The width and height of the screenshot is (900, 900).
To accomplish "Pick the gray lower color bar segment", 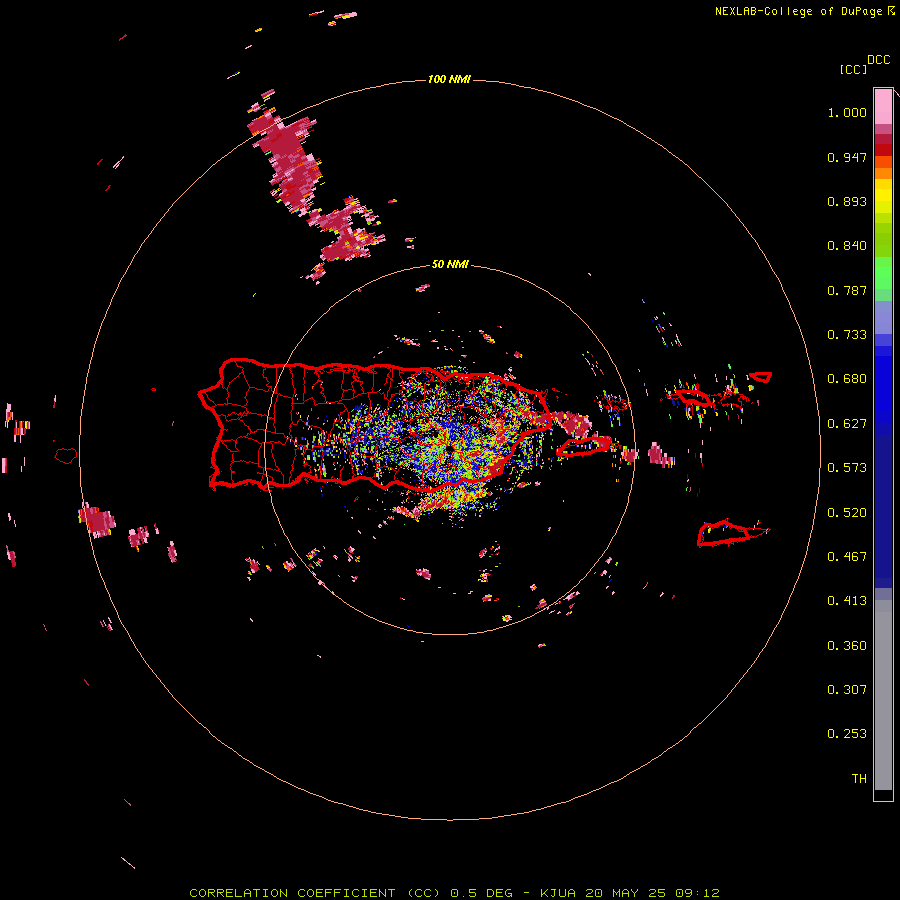I will tap(883, 695).
